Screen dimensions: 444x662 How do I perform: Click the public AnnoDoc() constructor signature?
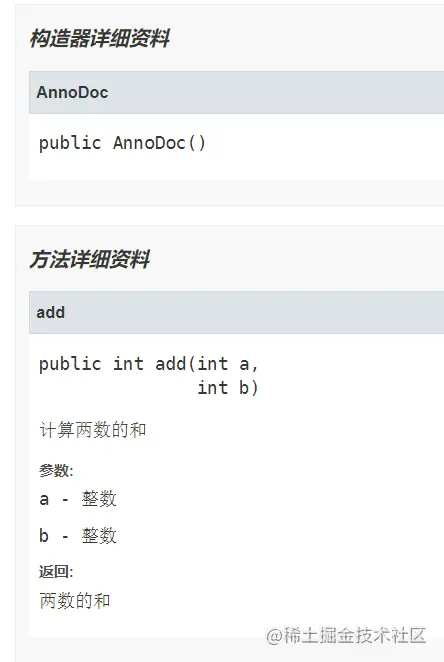[122, 143]
